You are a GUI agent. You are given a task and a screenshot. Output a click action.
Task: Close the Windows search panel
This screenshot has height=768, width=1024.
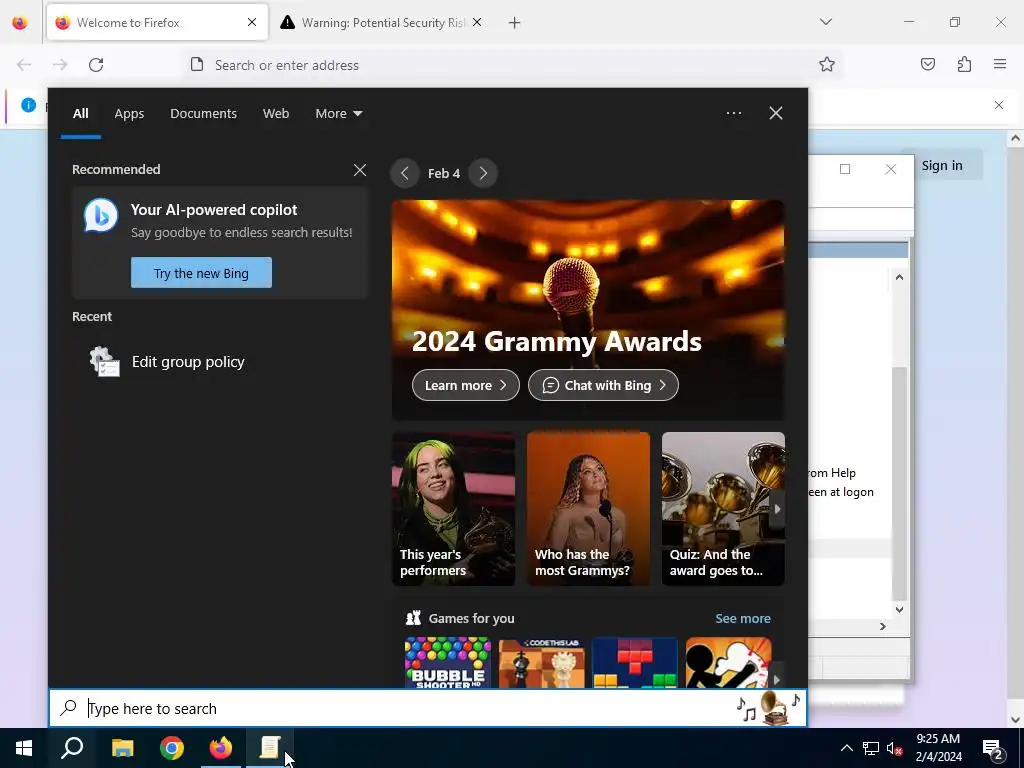[x=776, y=113]
